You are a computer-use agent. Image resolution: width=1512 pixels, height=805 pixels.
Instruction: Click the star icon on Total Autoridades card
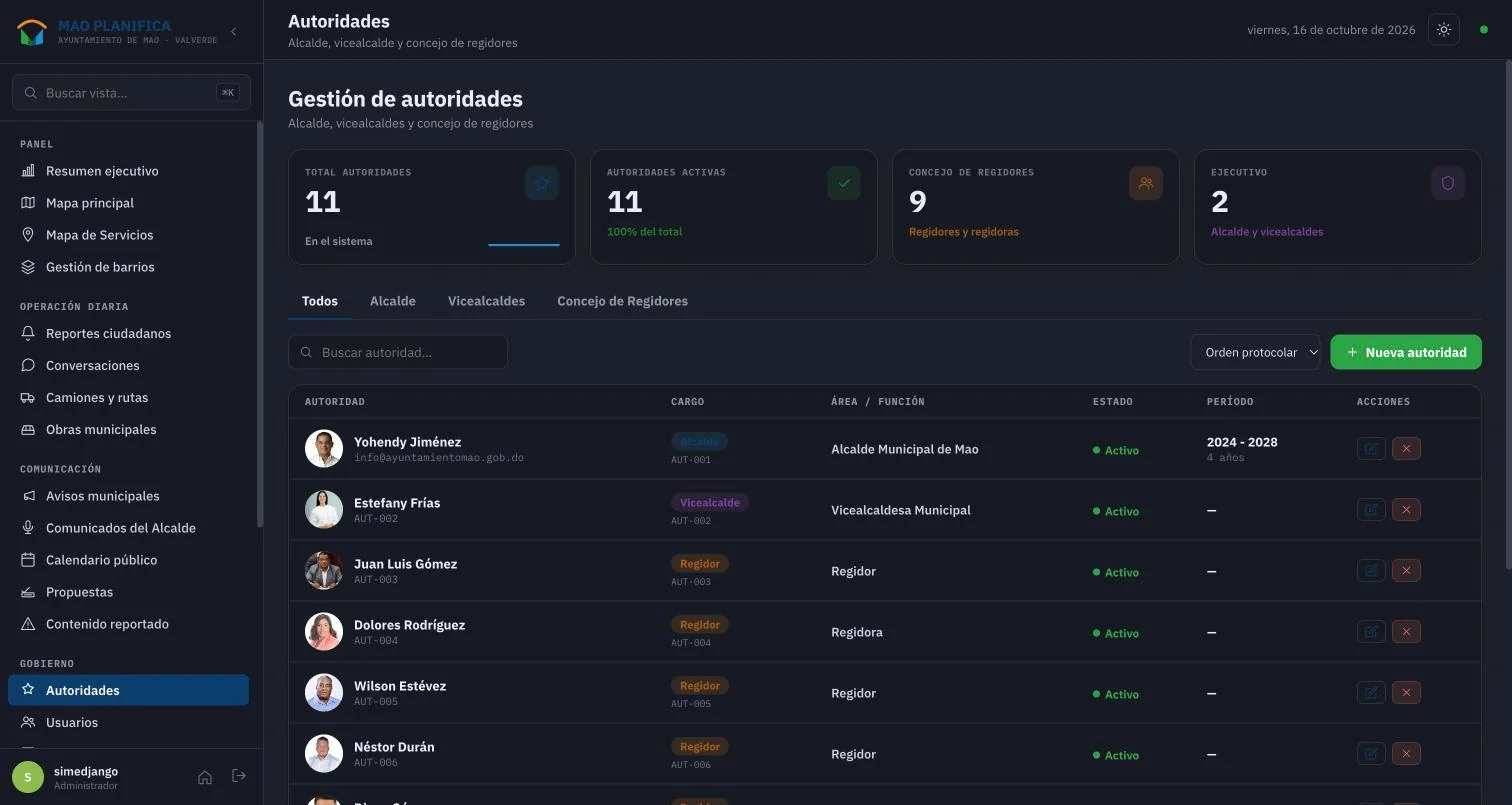coord(542,183)
